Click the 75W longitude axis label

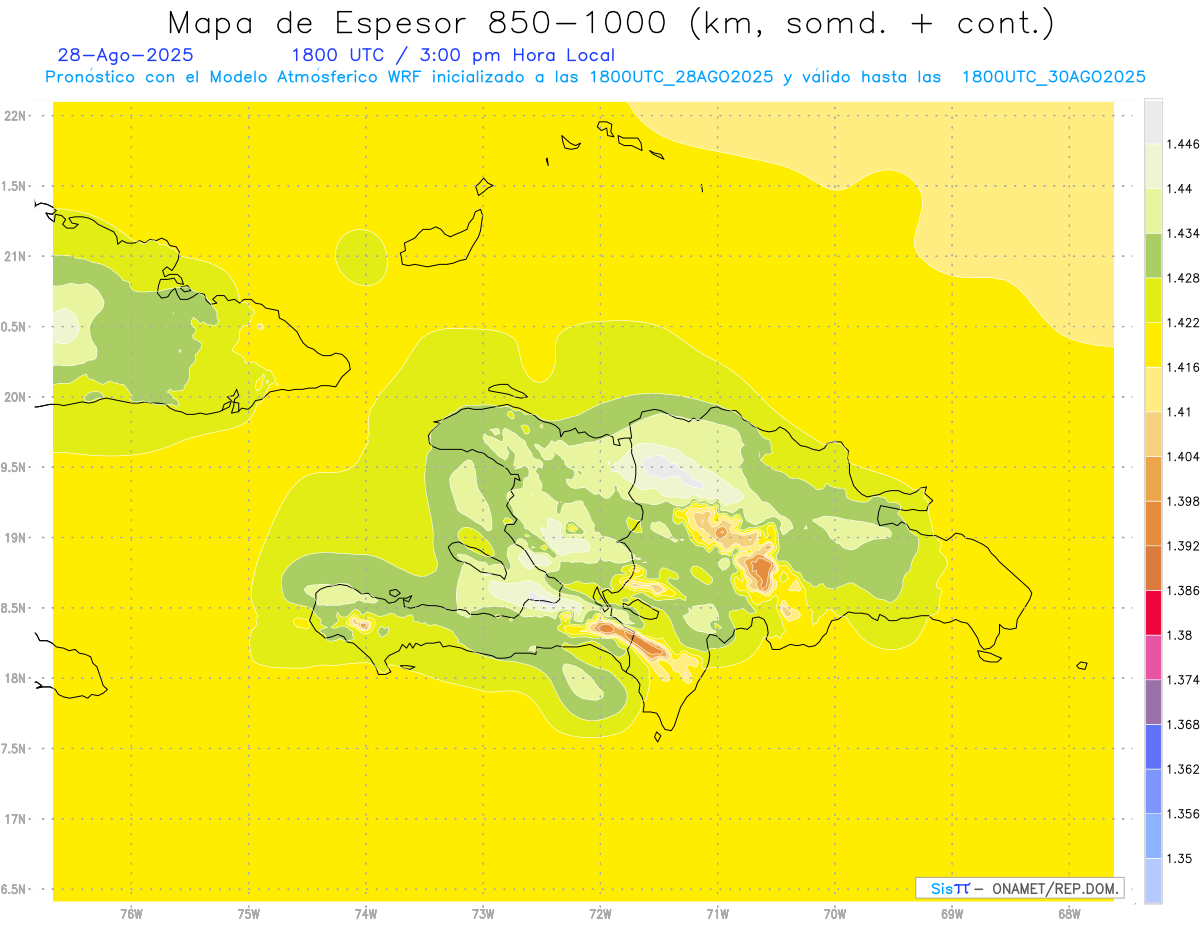click(249, 914)
